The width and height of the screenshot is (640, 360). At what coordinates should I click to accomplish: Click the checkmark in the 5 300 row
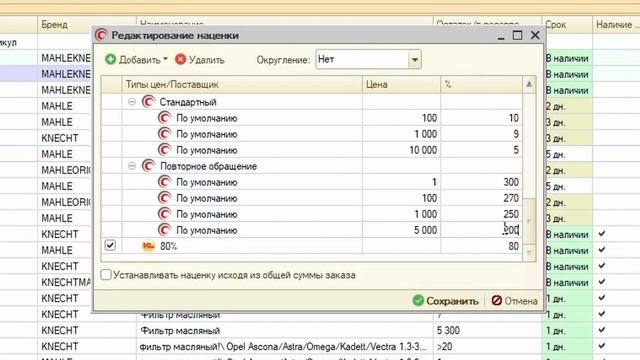[602, 330]
